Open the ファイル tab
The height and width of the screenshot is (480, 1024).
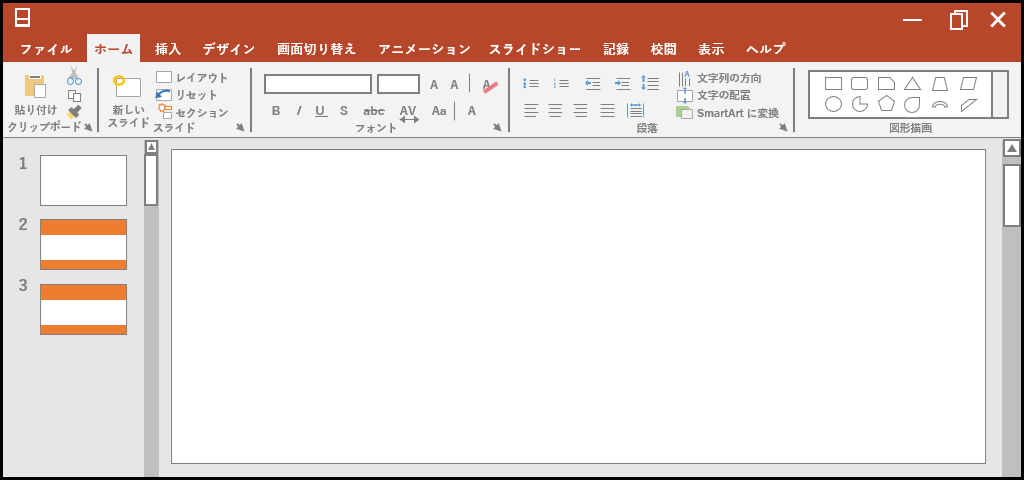click(x=46, y=49)
